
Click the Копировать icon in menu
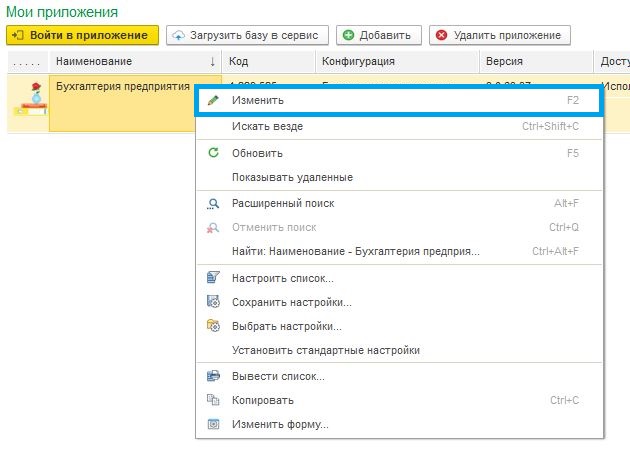[213, 400]
